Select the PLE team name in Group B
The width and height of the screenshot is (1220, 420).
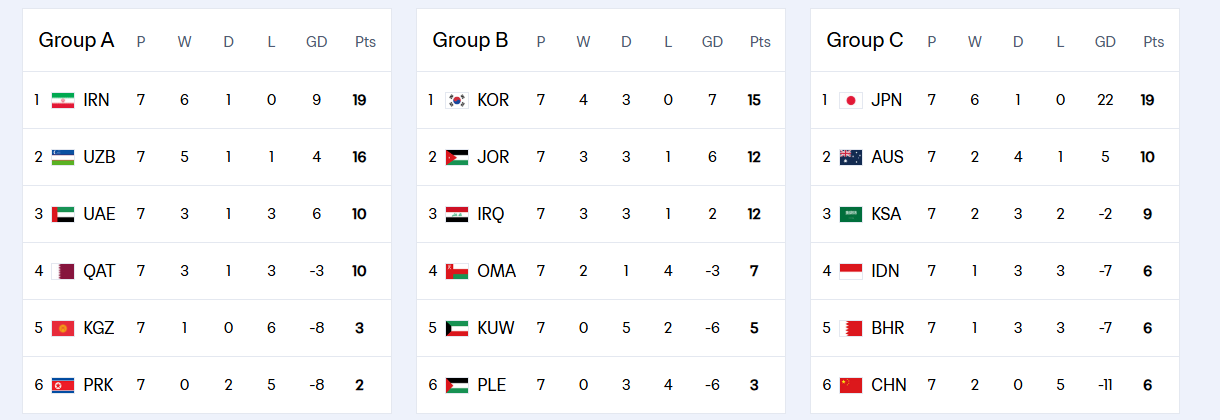coord(492,385)
